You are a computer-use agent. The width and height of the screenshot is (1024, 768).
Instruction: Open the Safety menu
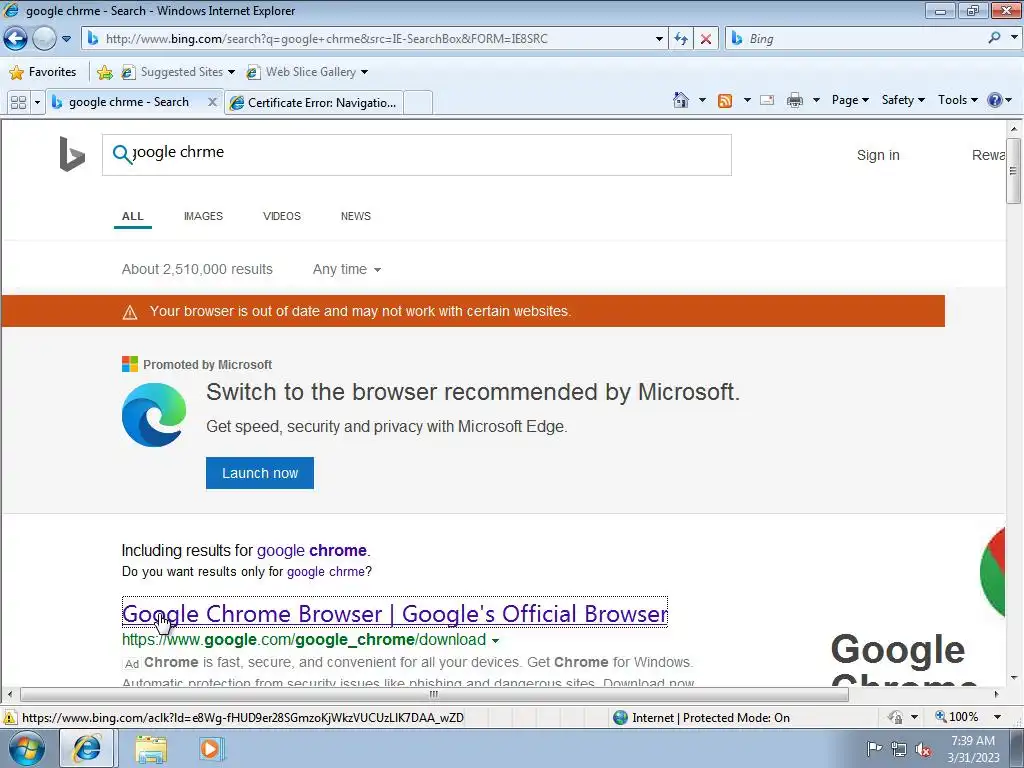tap(903, 100)
